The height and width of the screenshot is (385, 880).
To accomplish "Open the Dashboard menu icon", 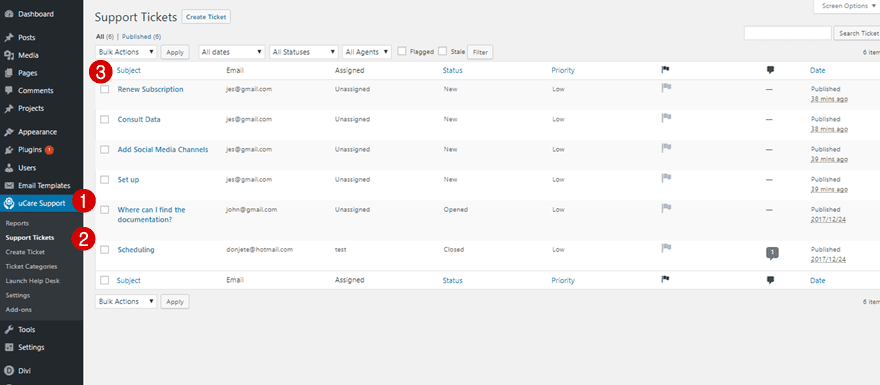I will tap(8, 14).
